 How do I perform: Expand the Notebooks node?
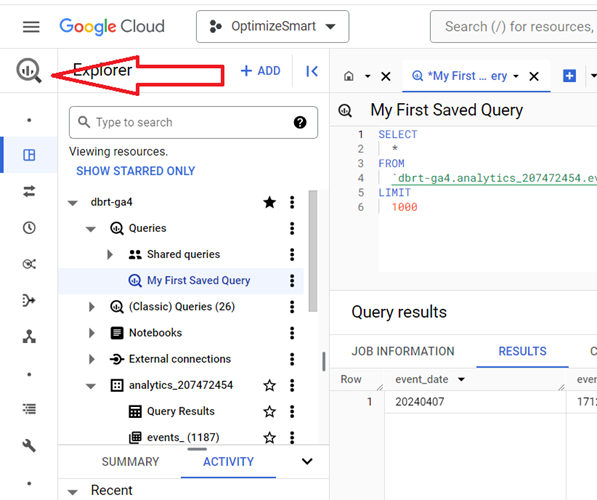[x=91, y=333]
